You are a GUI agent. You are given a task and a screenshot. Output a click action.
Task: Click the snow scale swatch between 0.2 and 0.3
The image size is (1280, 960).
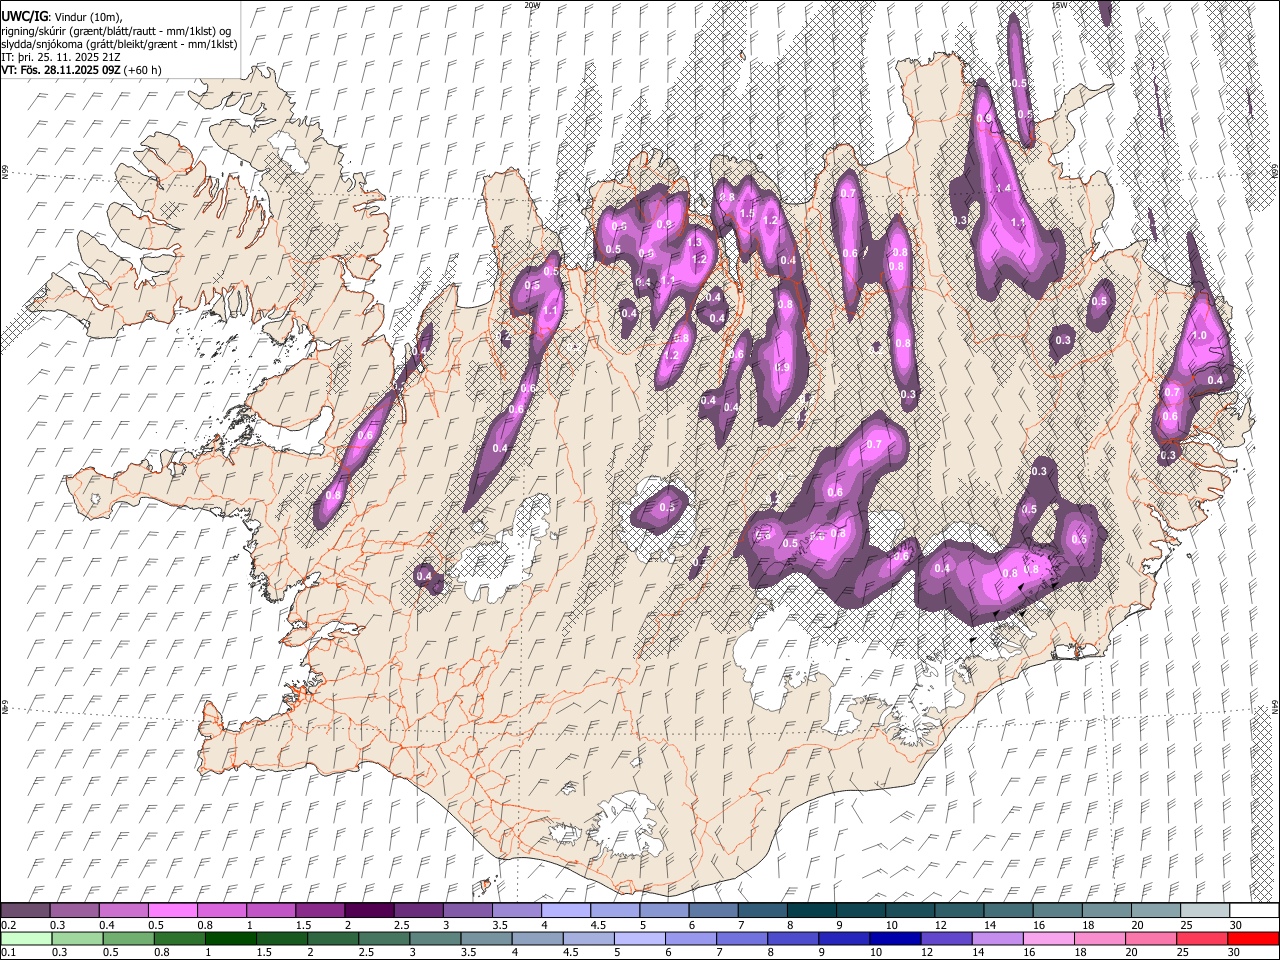(25, 910)
